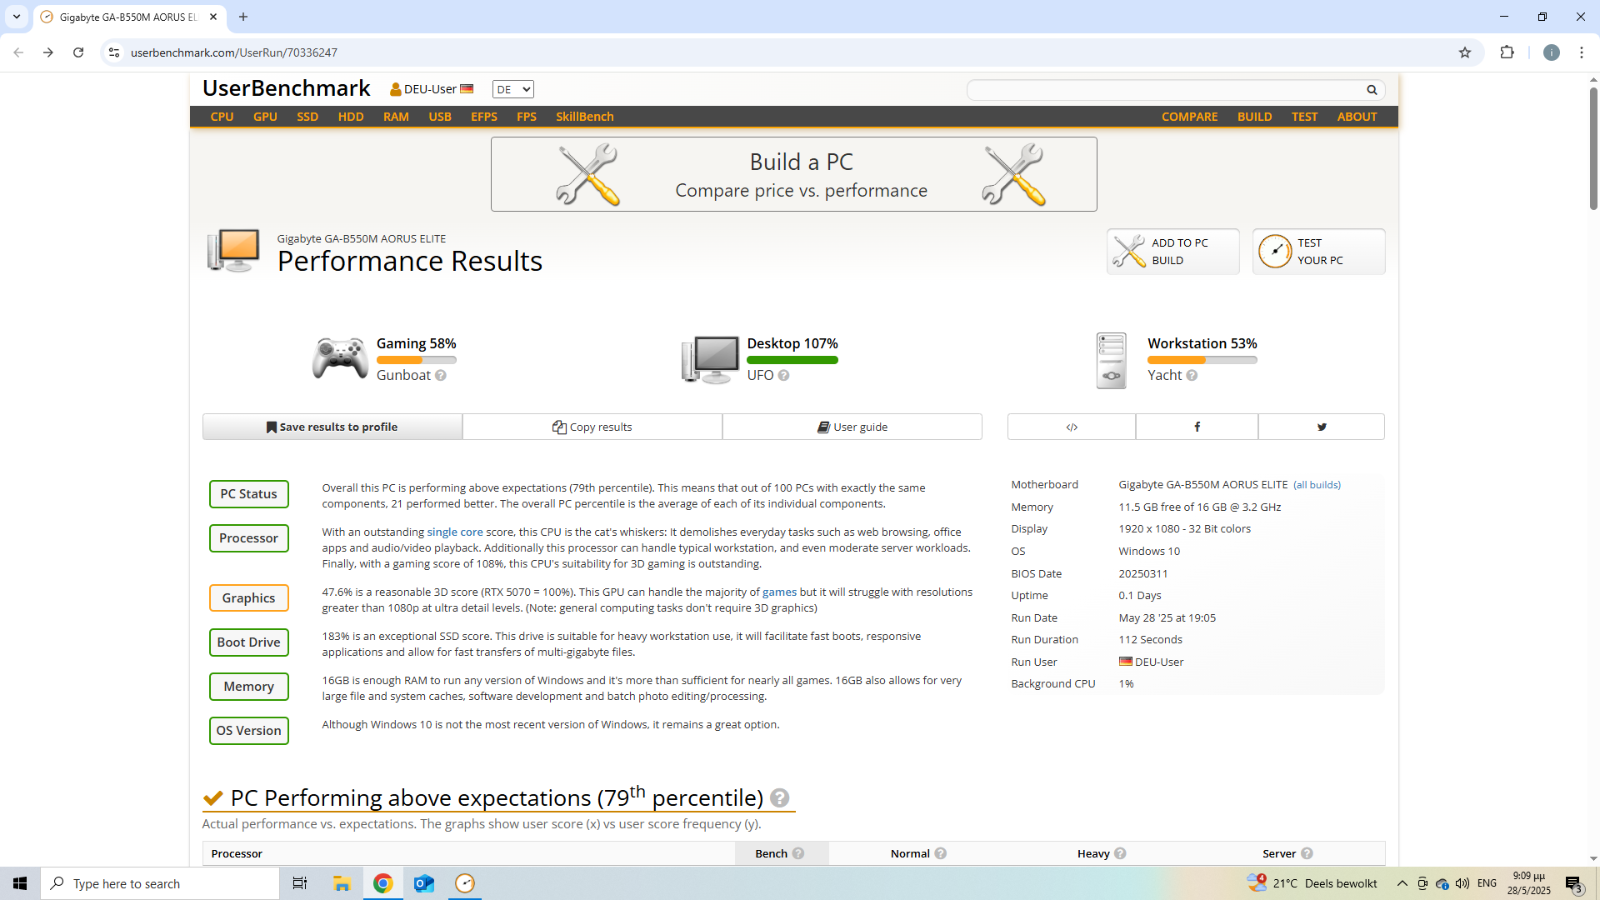This screenshot has height=900, width=1600.
Task: Click help icon next to Heavy column
Action: click(1120, 854)
